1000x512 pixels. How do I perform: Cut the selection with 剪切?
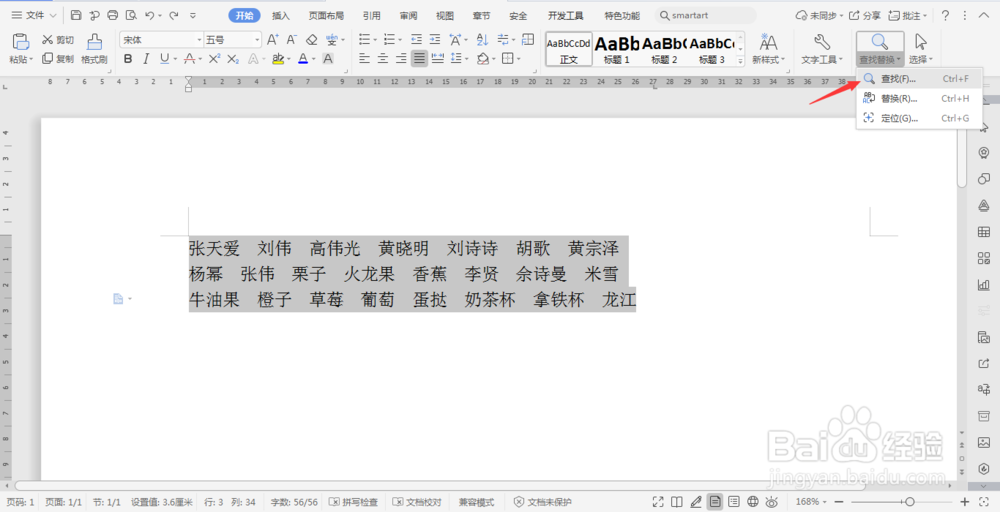[x=58, y=40]
